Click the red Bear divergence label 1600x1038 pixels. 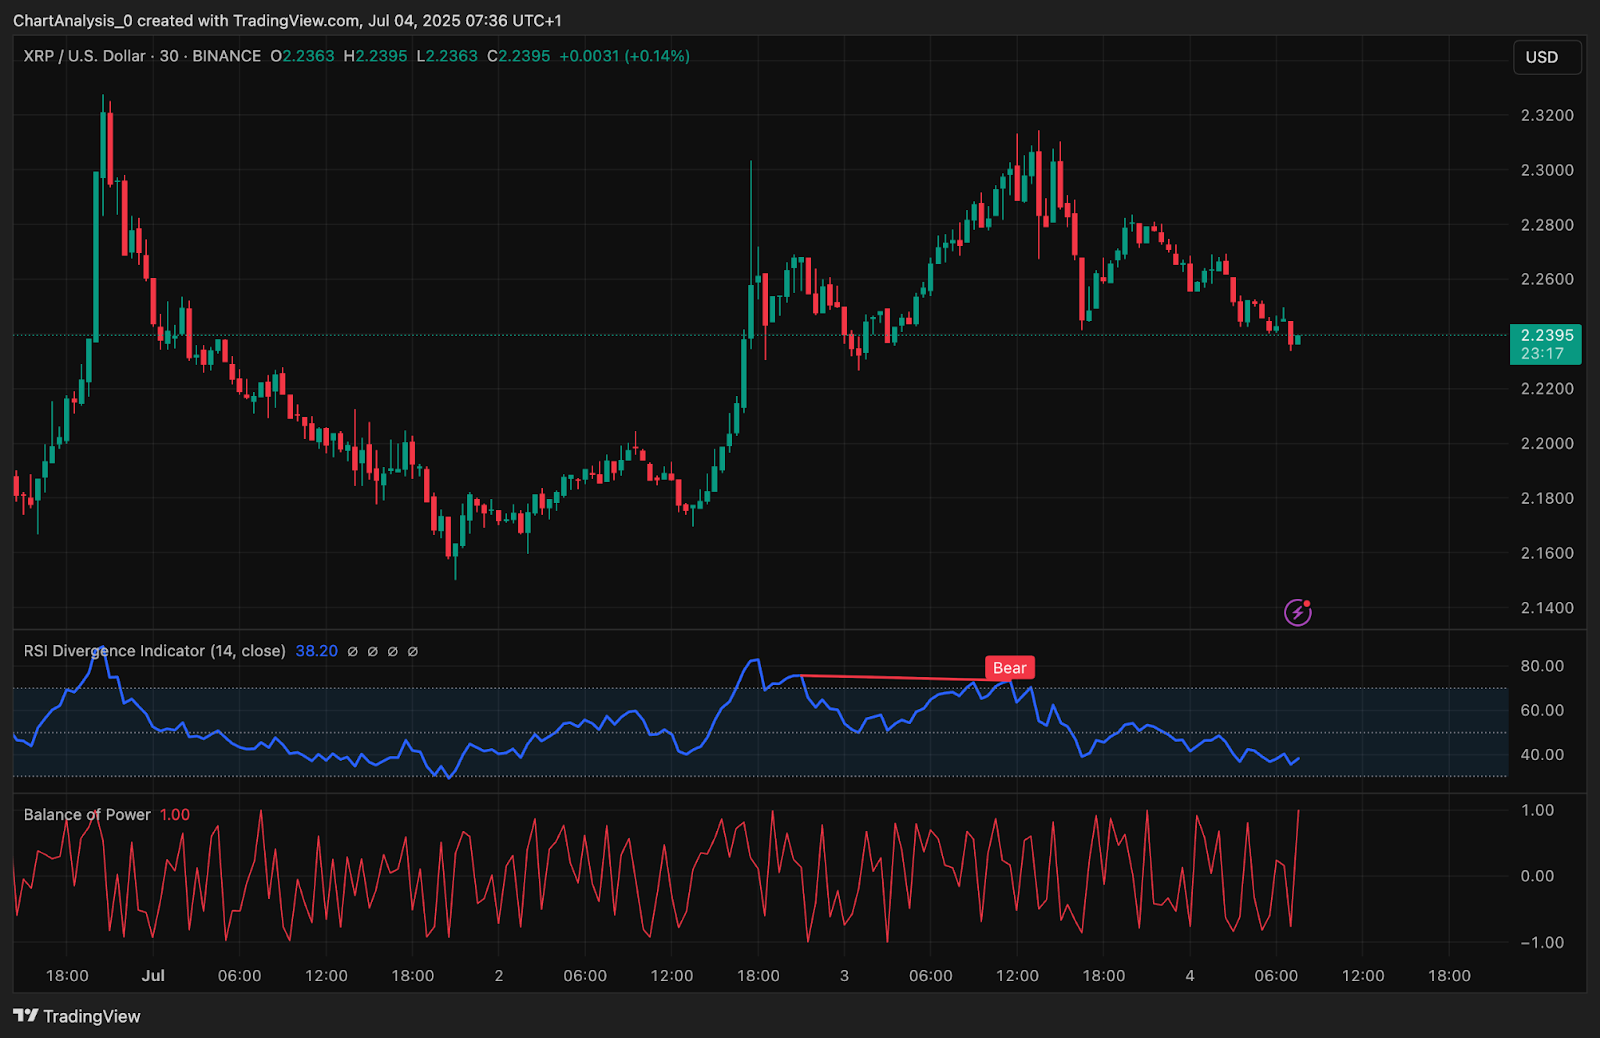point(1009,668)
